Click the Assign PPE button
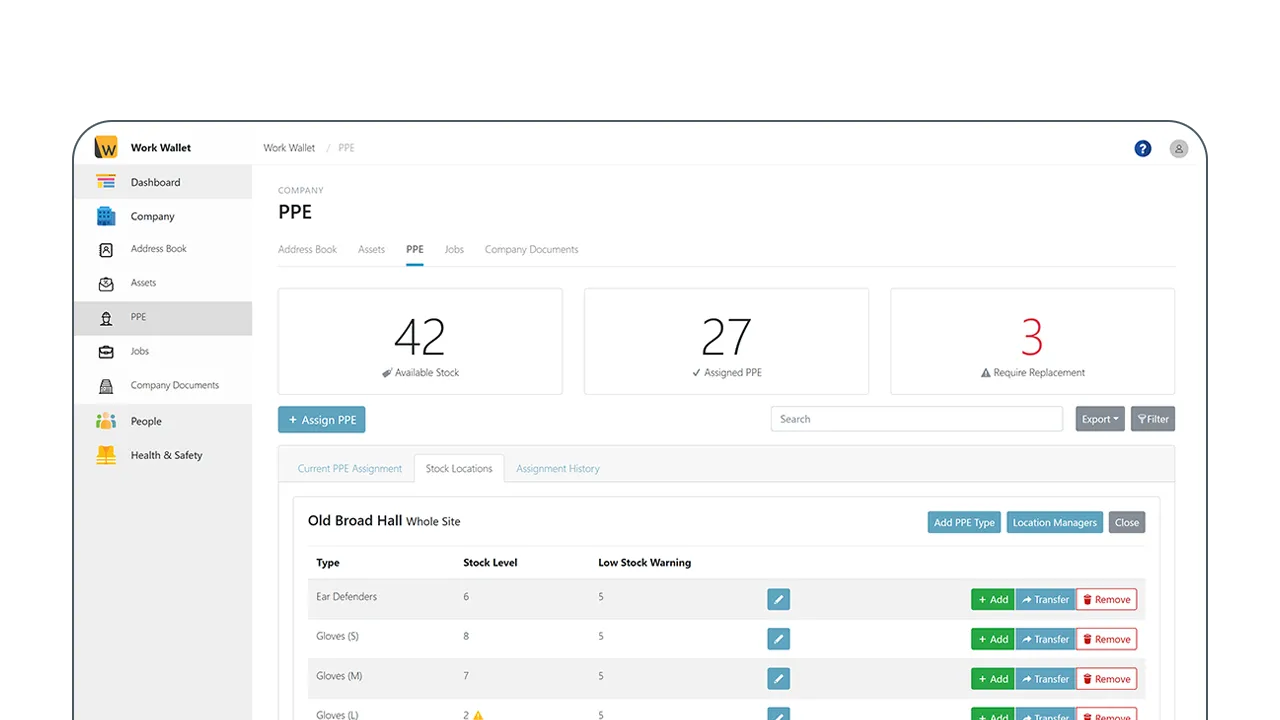The height and width of the screenshot is (720, 1280). pyautogui.click(x=321, y=419)
